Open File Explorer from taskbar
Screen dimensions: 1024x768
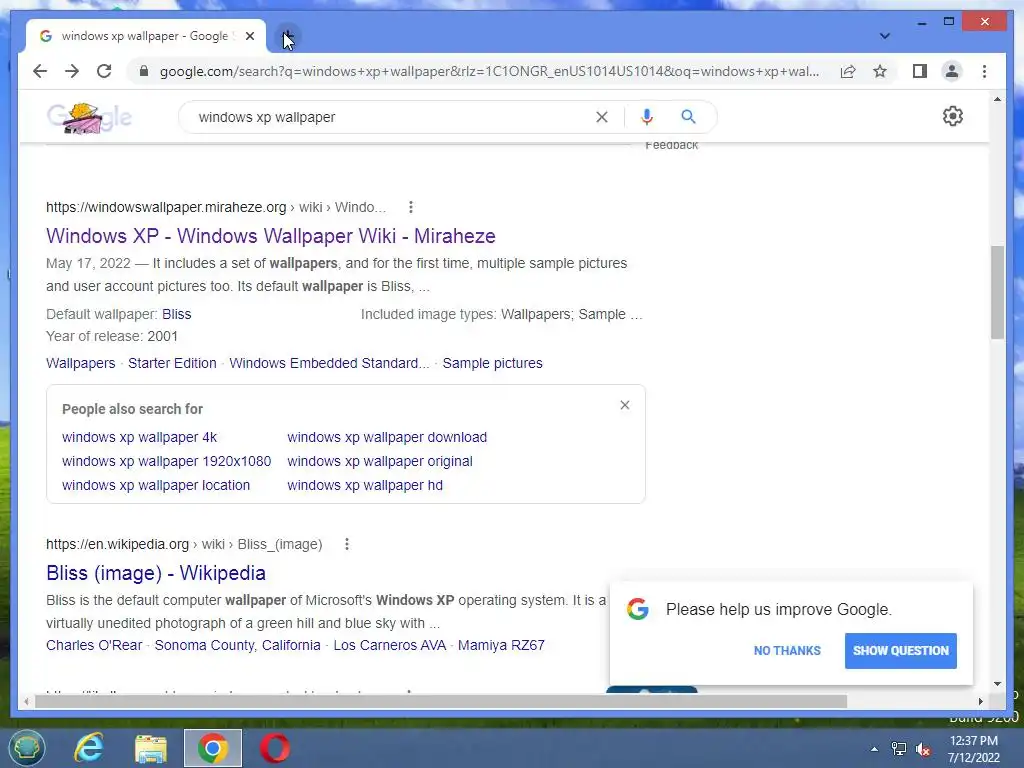point(150,748)
